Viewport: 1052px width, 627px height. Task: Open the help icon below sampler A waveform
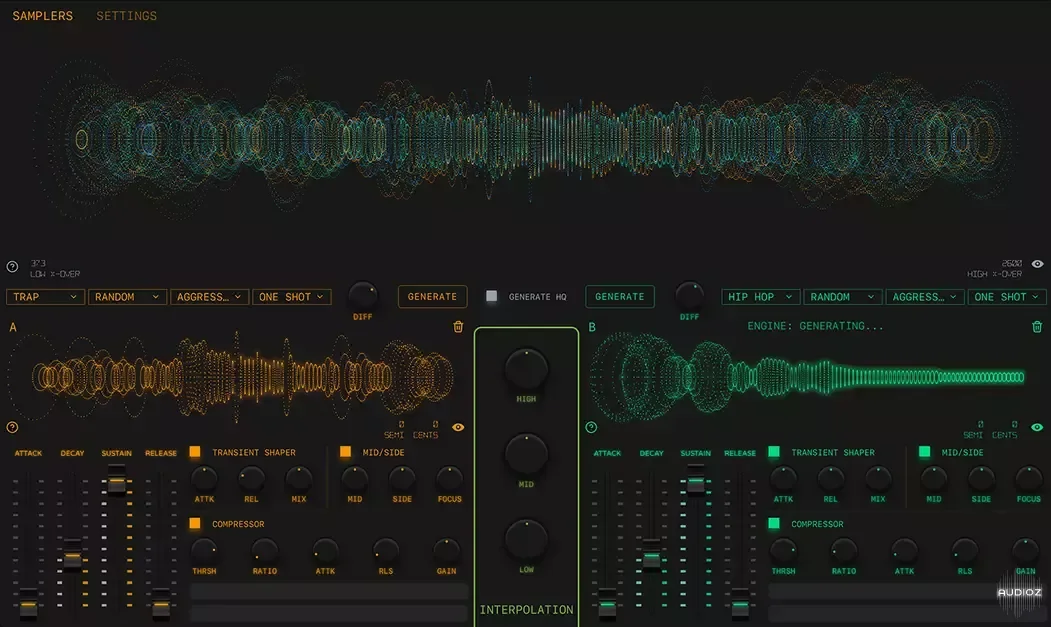(12, 427)
